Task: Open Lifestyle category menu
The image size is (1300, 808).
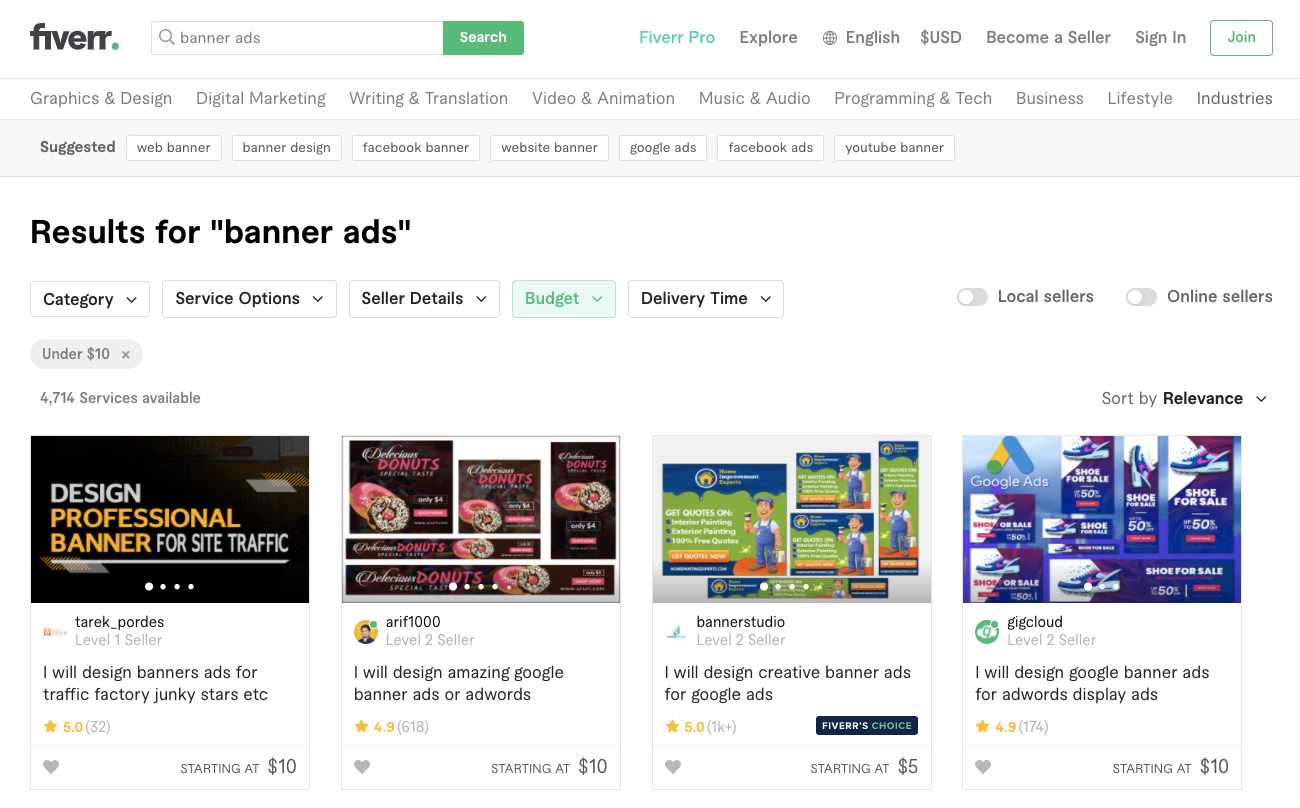Action: (1140, 98)
